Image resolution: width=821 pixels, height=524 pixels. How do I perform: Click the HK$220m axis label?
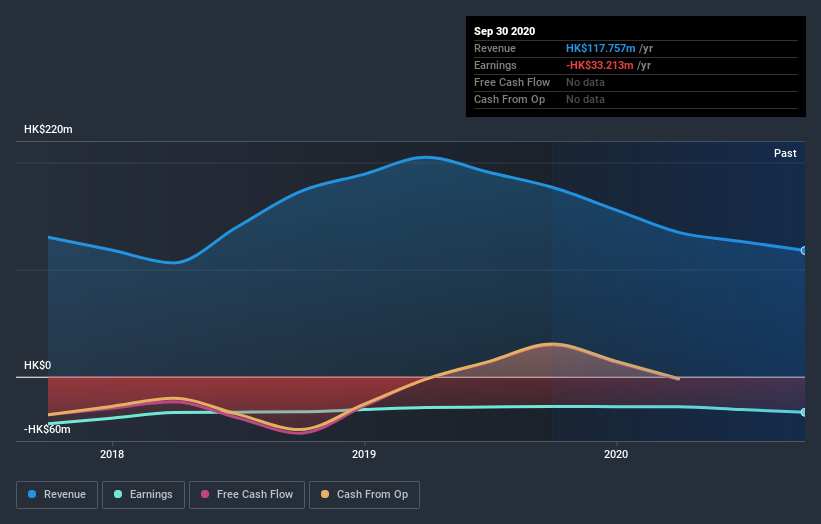point(48,129)
